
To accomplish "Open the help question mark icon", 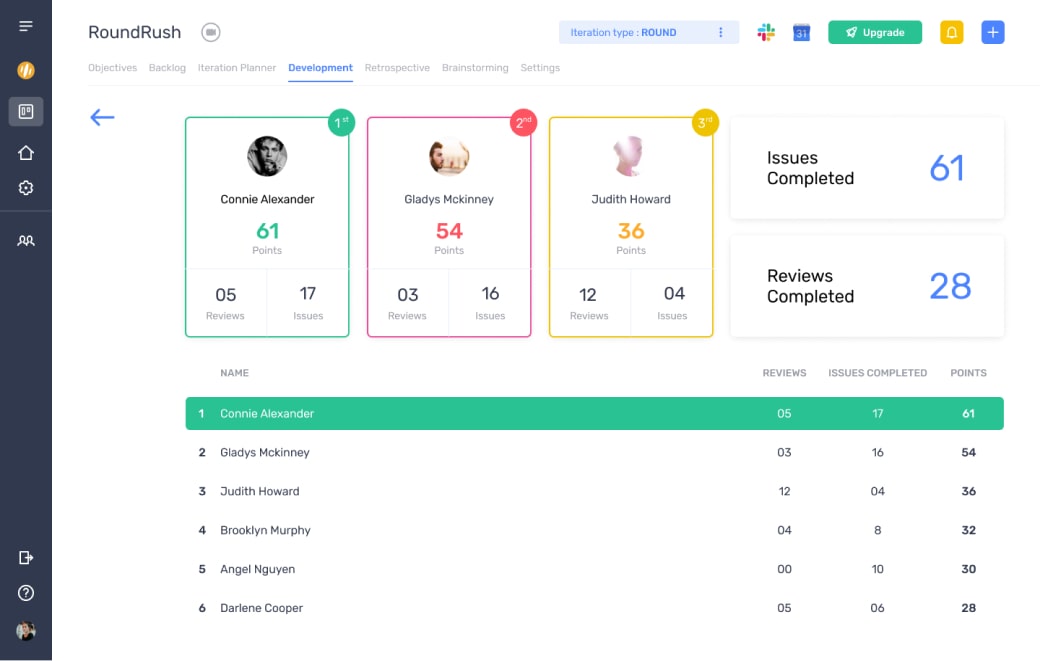I will [26, 593].
